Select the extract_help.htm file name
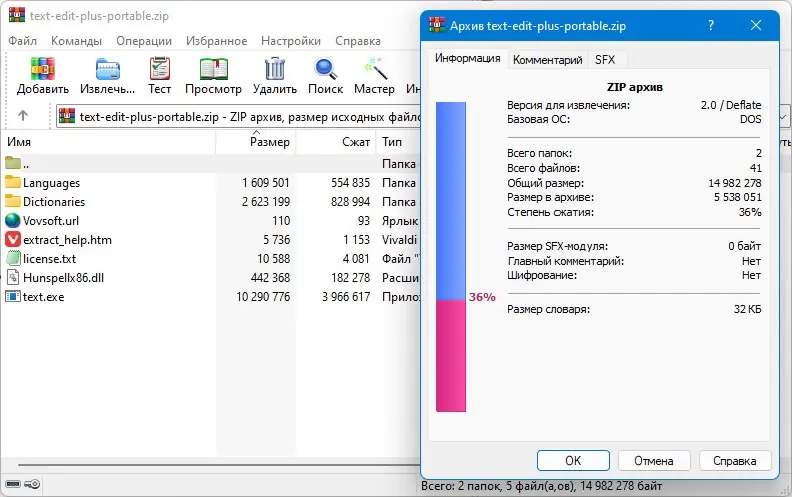Image resolution: width=792 pixels, height=497 pixels. click(x=67, y=240)
